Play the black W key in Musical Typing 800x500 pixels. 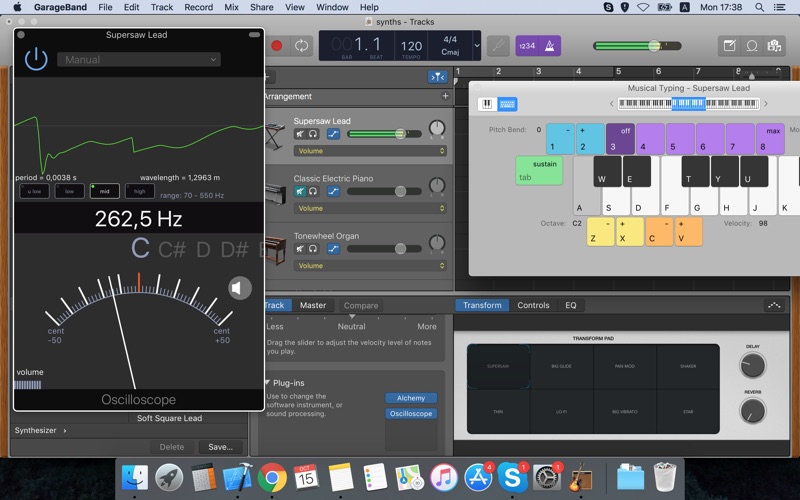click(x=607, y=171)
